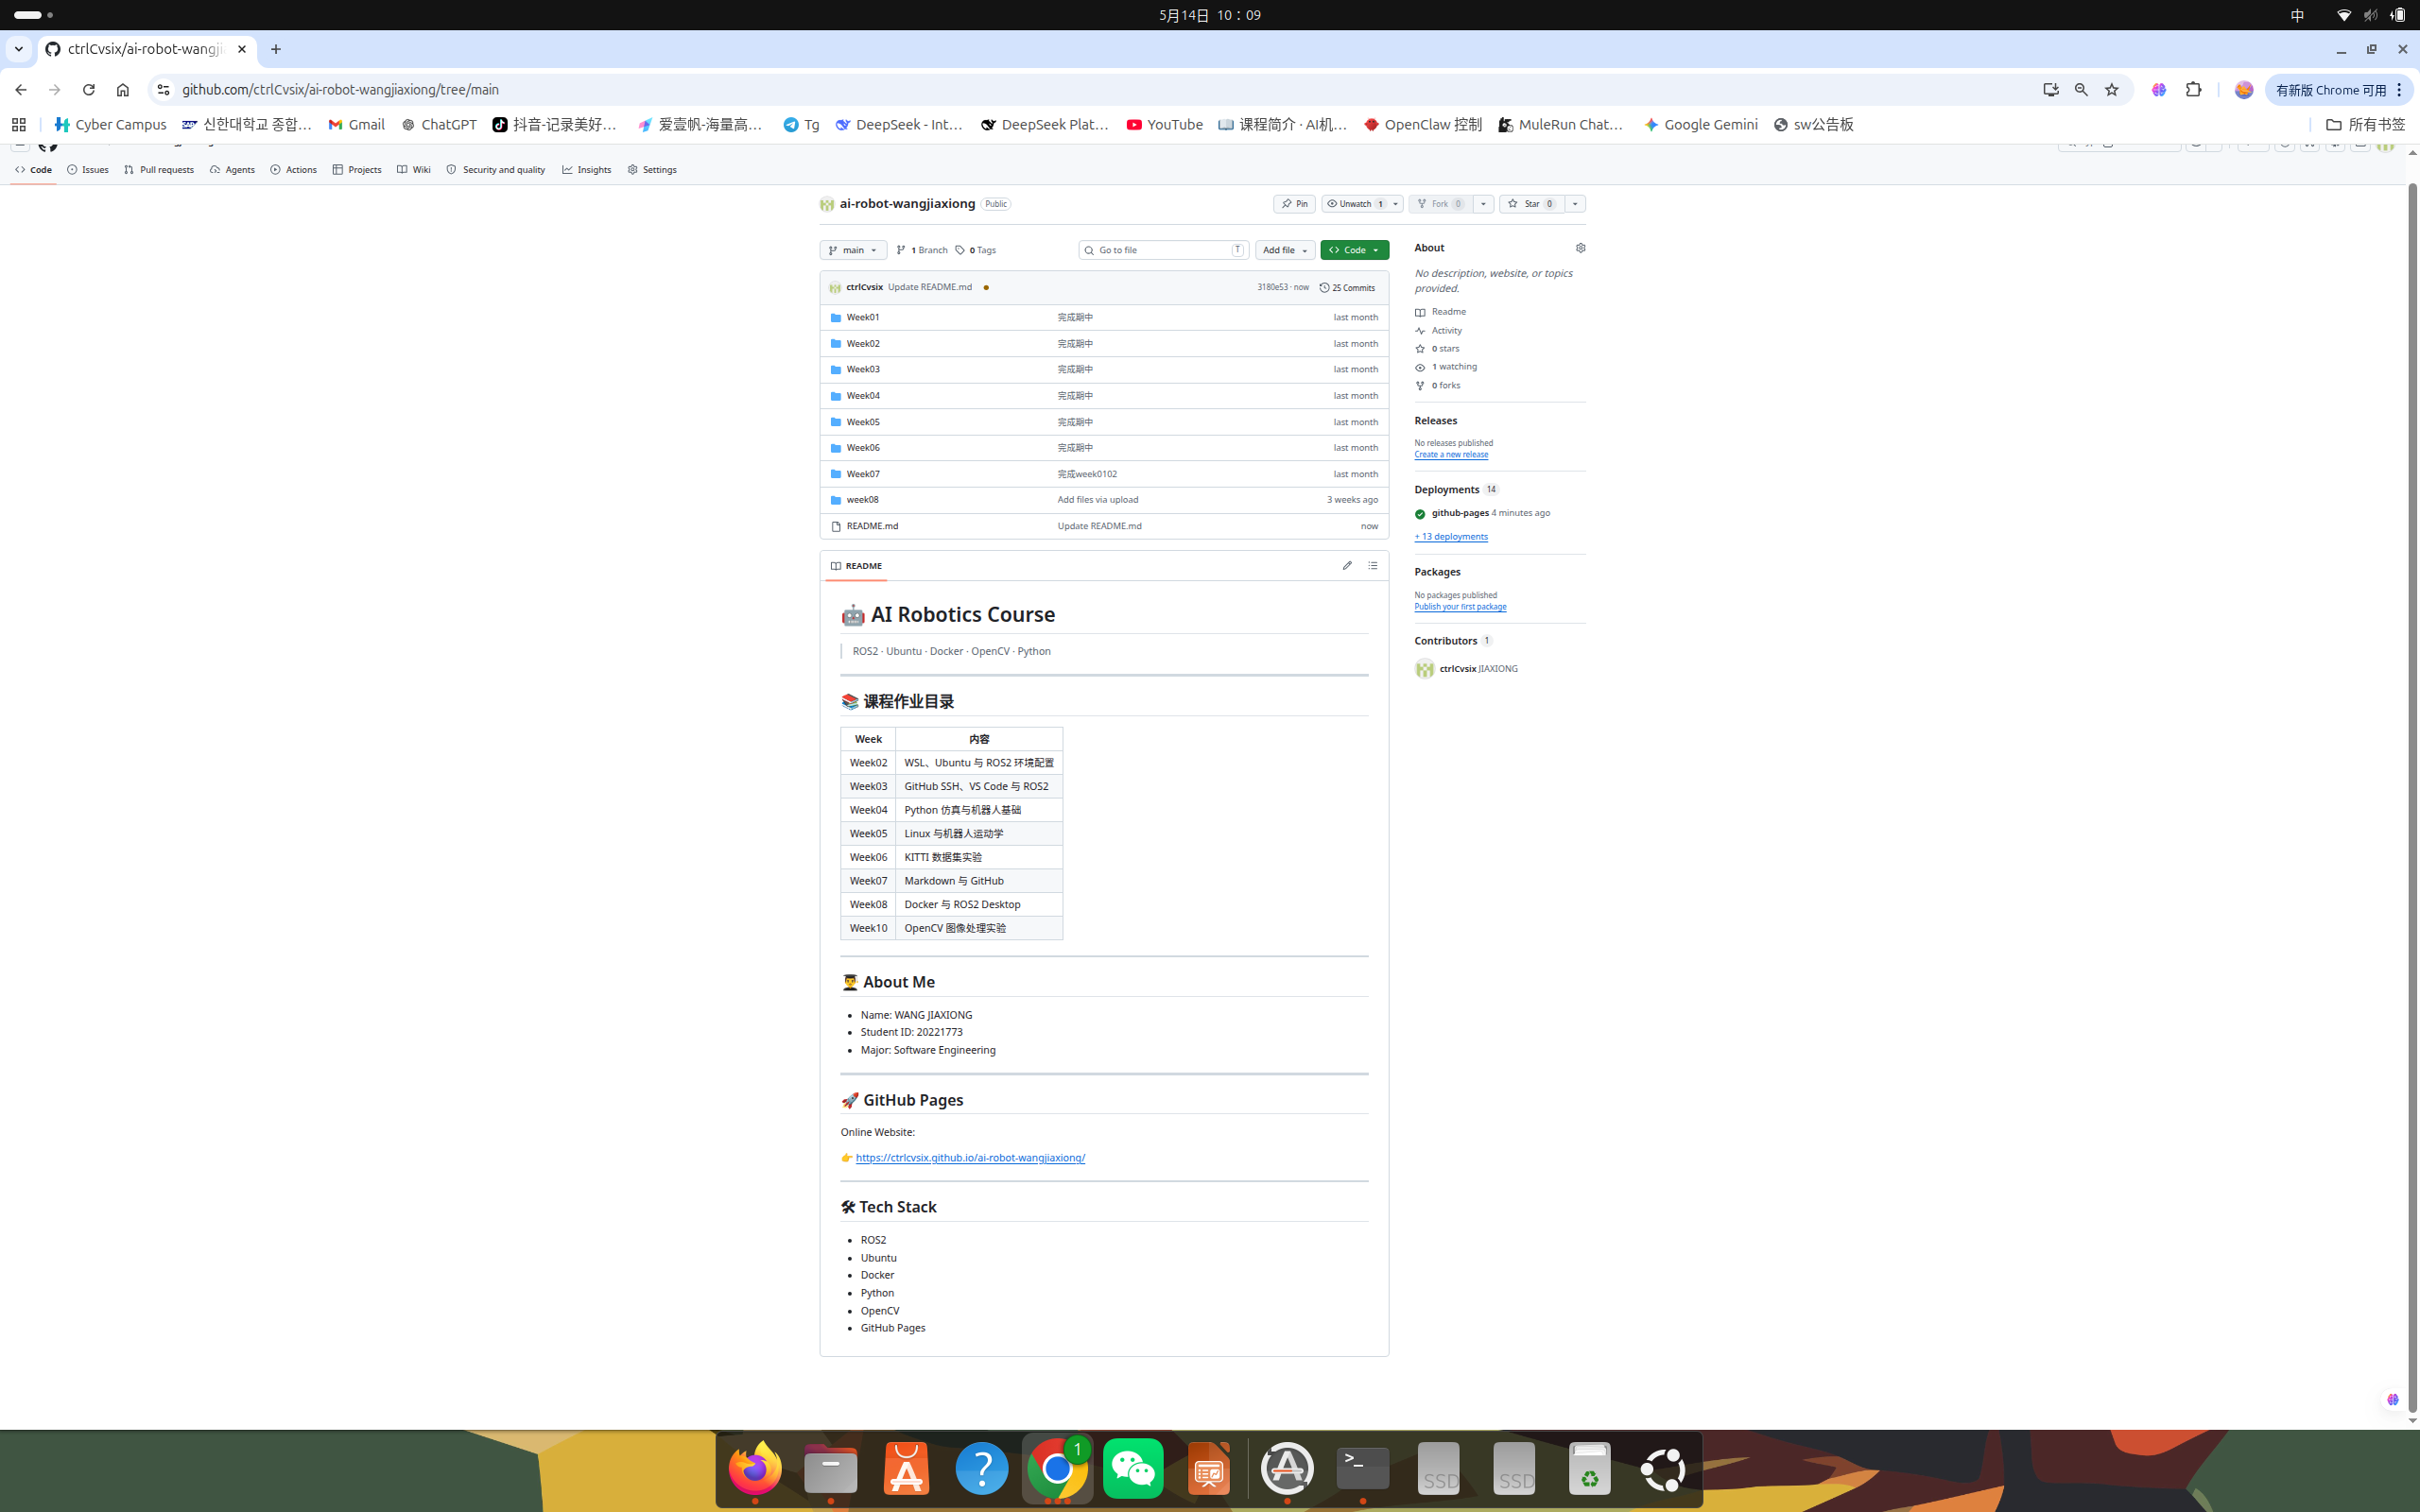Open the repository Settings tab

pyautogui.click(x=652, y=170)
